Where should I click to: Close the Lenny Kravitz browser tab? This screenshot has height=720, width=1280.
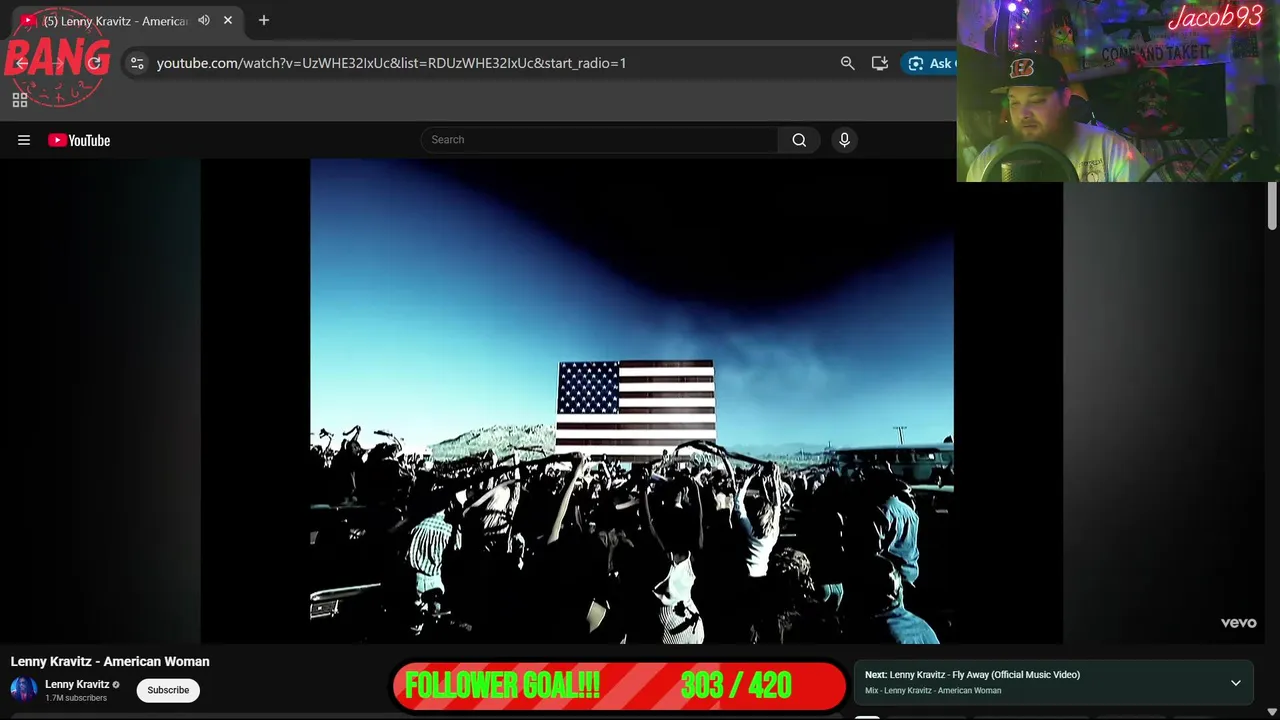click(228, 20)
